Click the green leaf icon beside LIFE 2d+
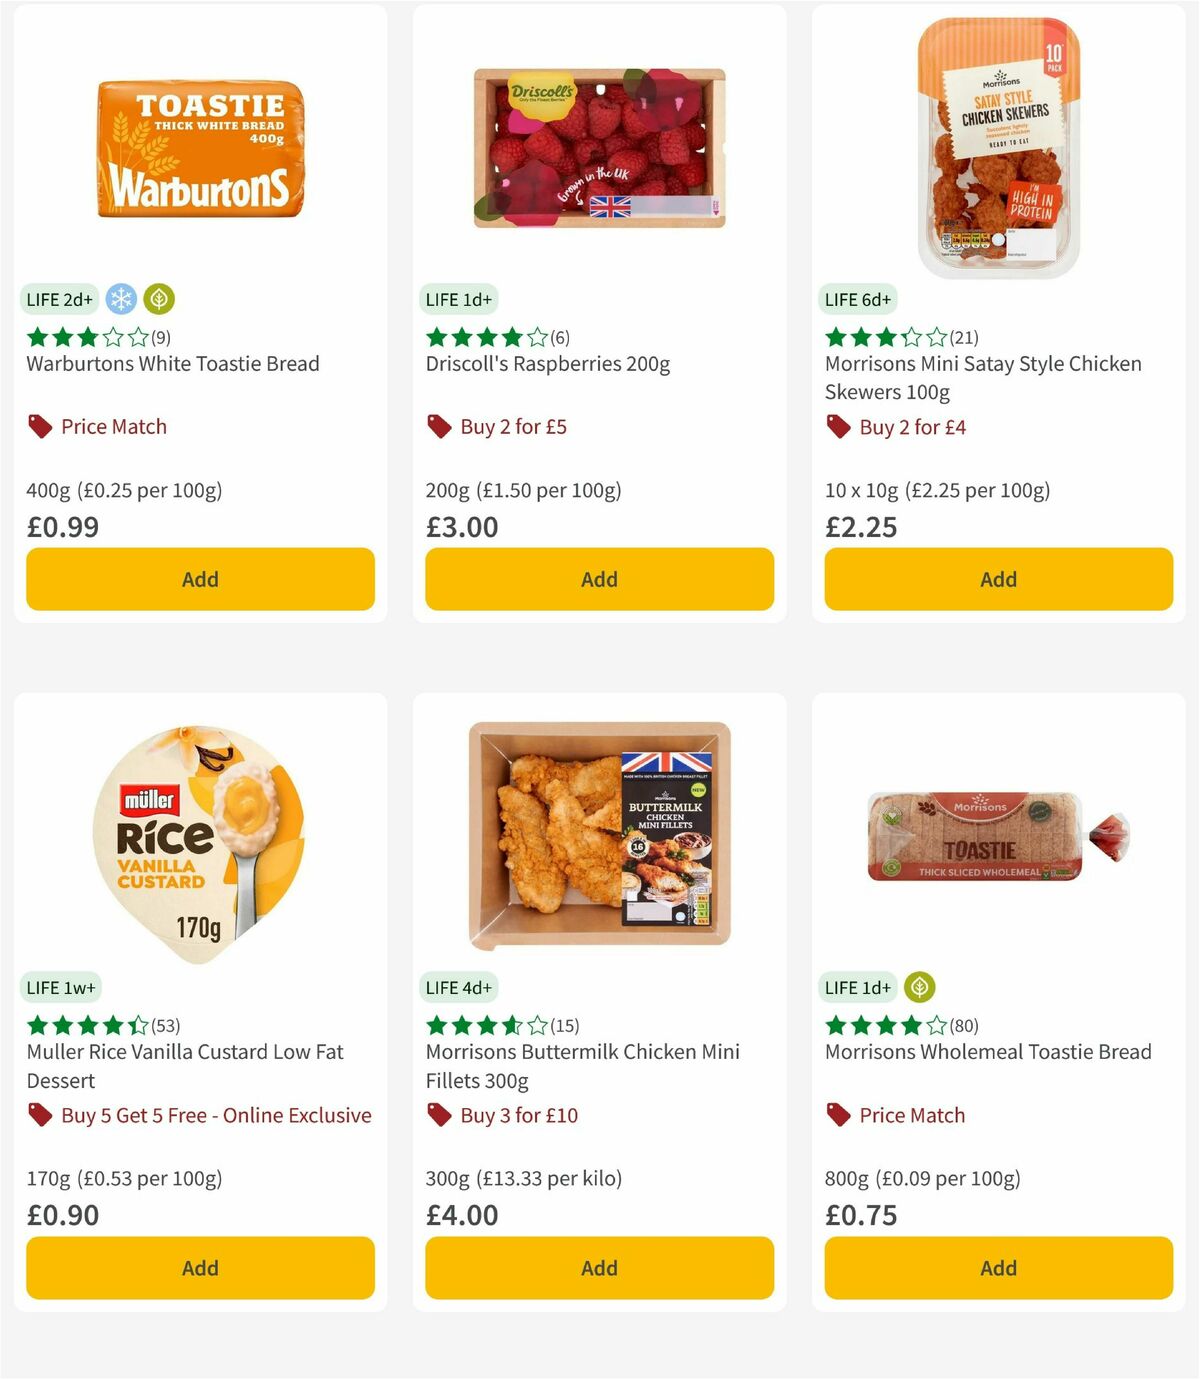The height and width of the screenshot is (1379, 1200). coord(158,298)
